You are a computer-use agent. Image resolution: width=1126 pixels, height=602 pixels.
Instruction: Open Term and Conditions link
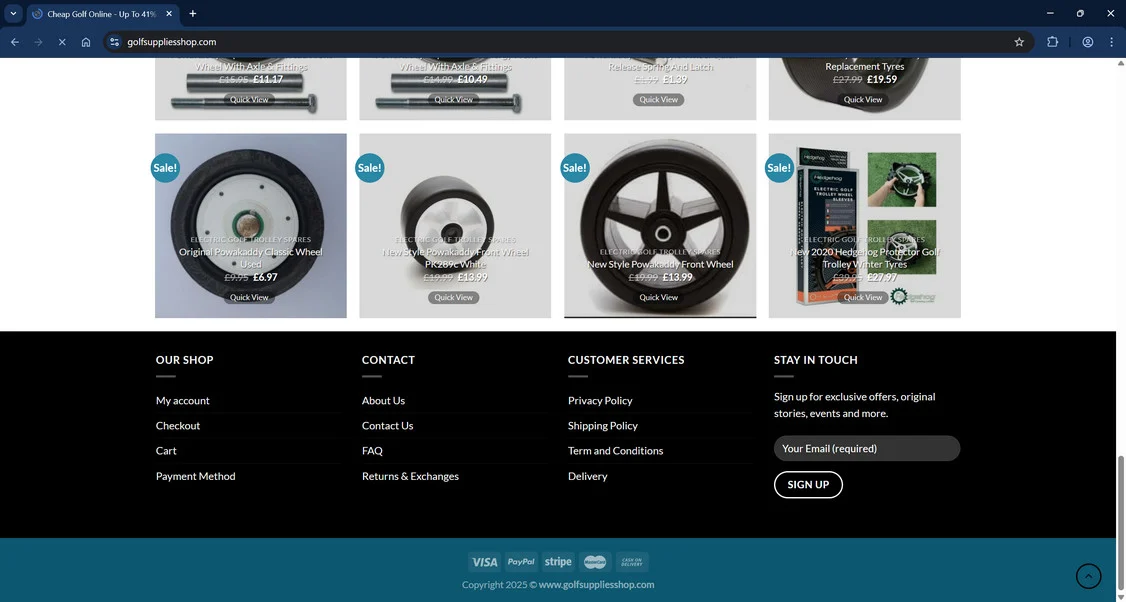[x=615, y=451]
